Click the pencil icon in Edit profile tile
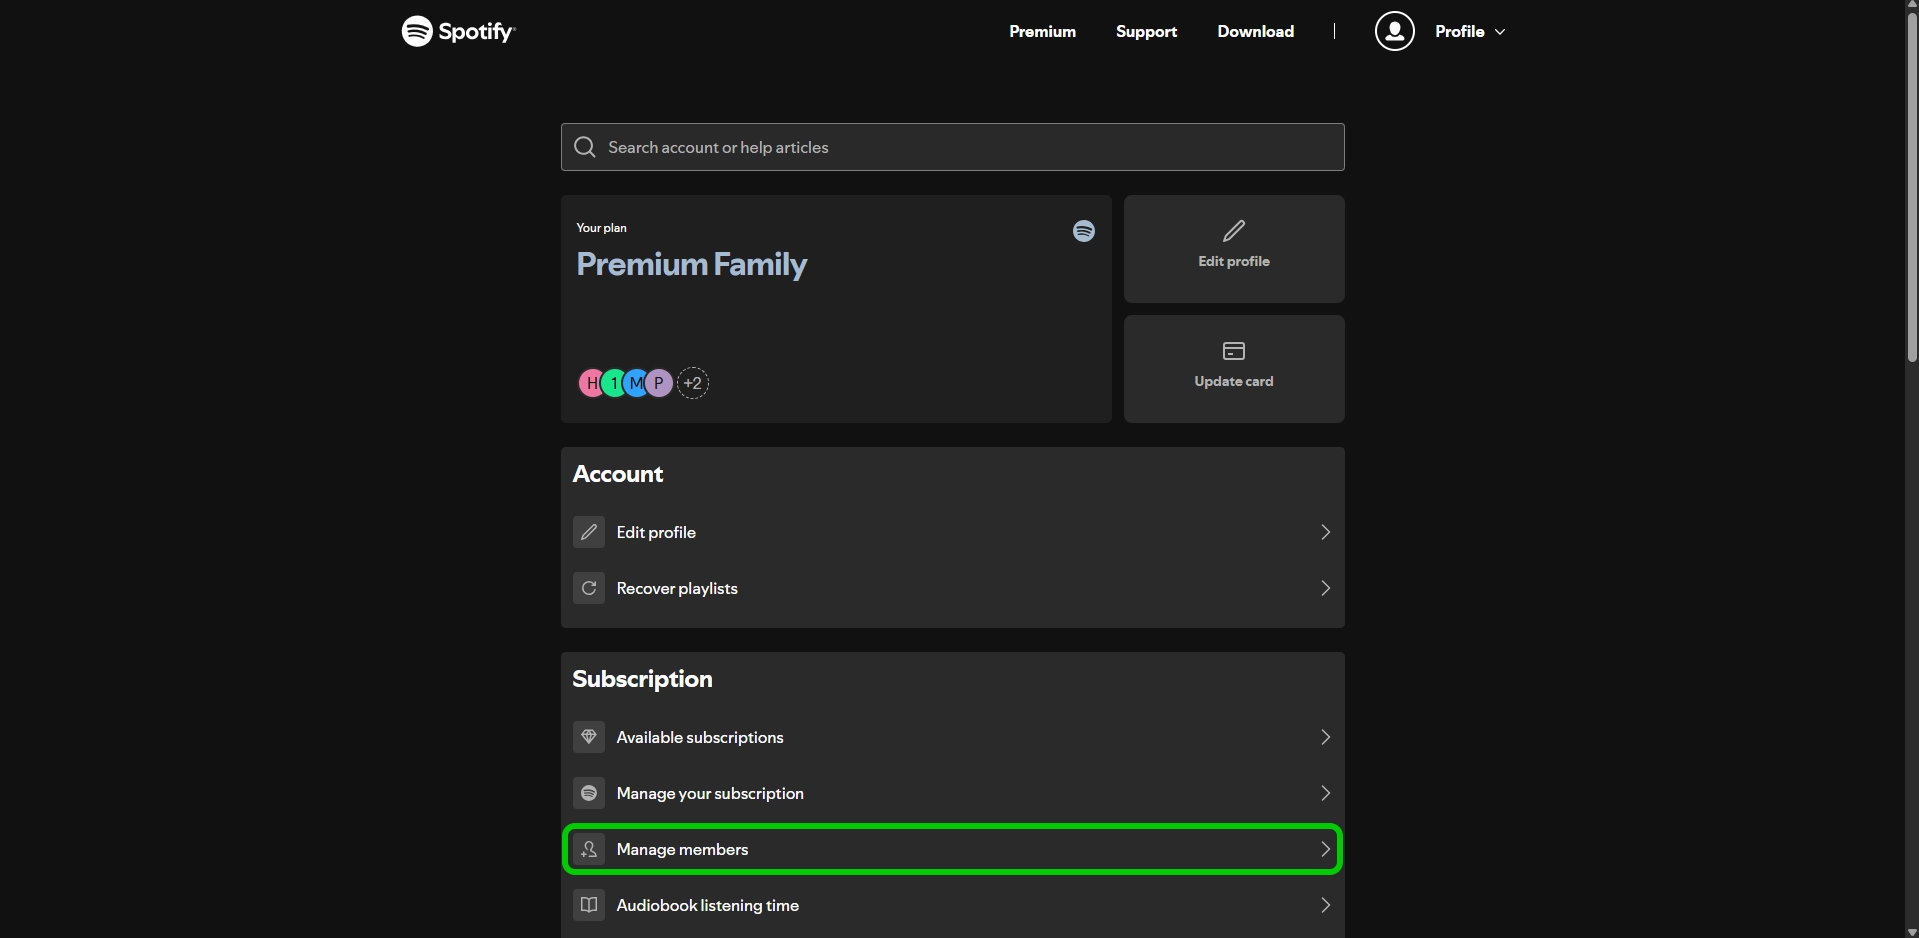The height and width of the screenshot is (938, 1919). tap(1234, 231)
